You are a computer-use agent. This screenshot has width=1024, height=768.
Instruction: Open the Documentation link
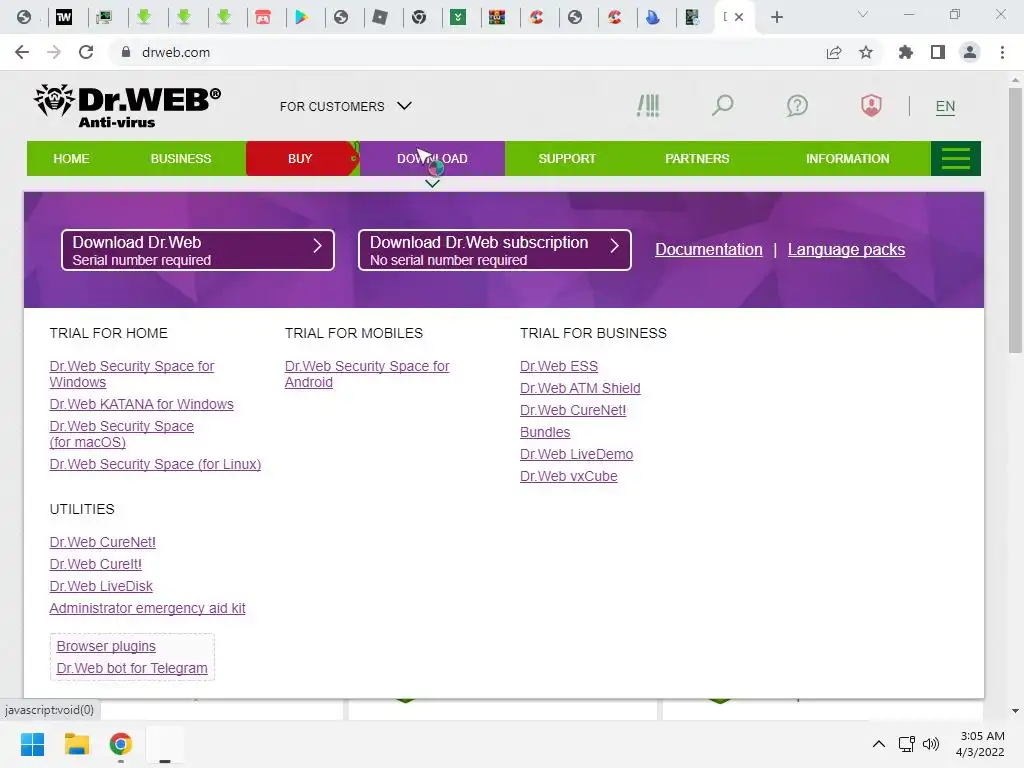[709, 249]
